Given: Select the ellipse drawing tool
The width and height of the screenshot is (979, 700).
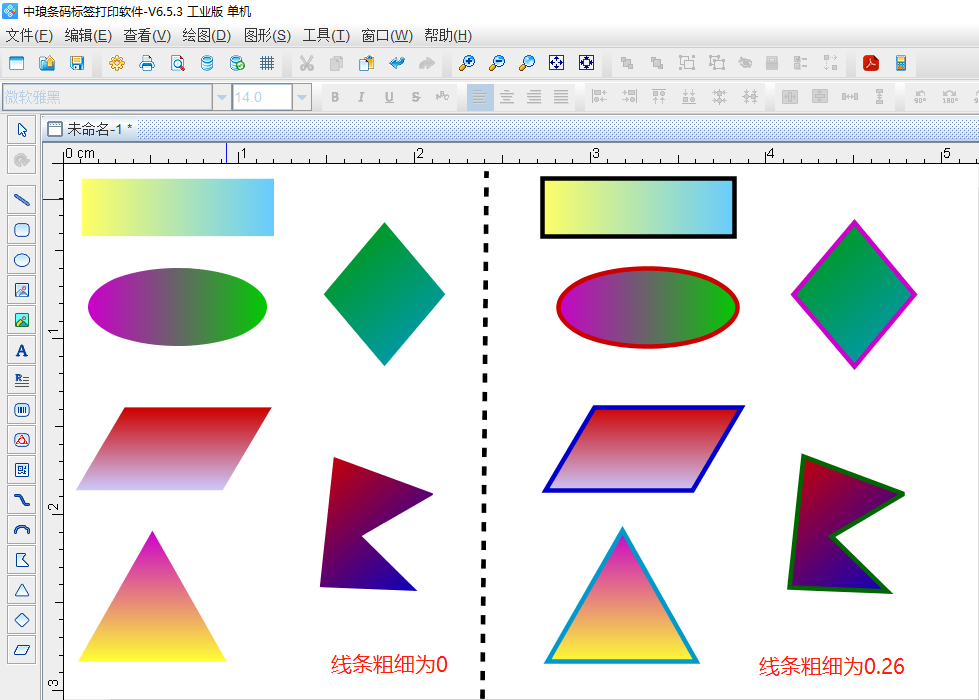Looking at the screenshot, I should click(22, 260).
